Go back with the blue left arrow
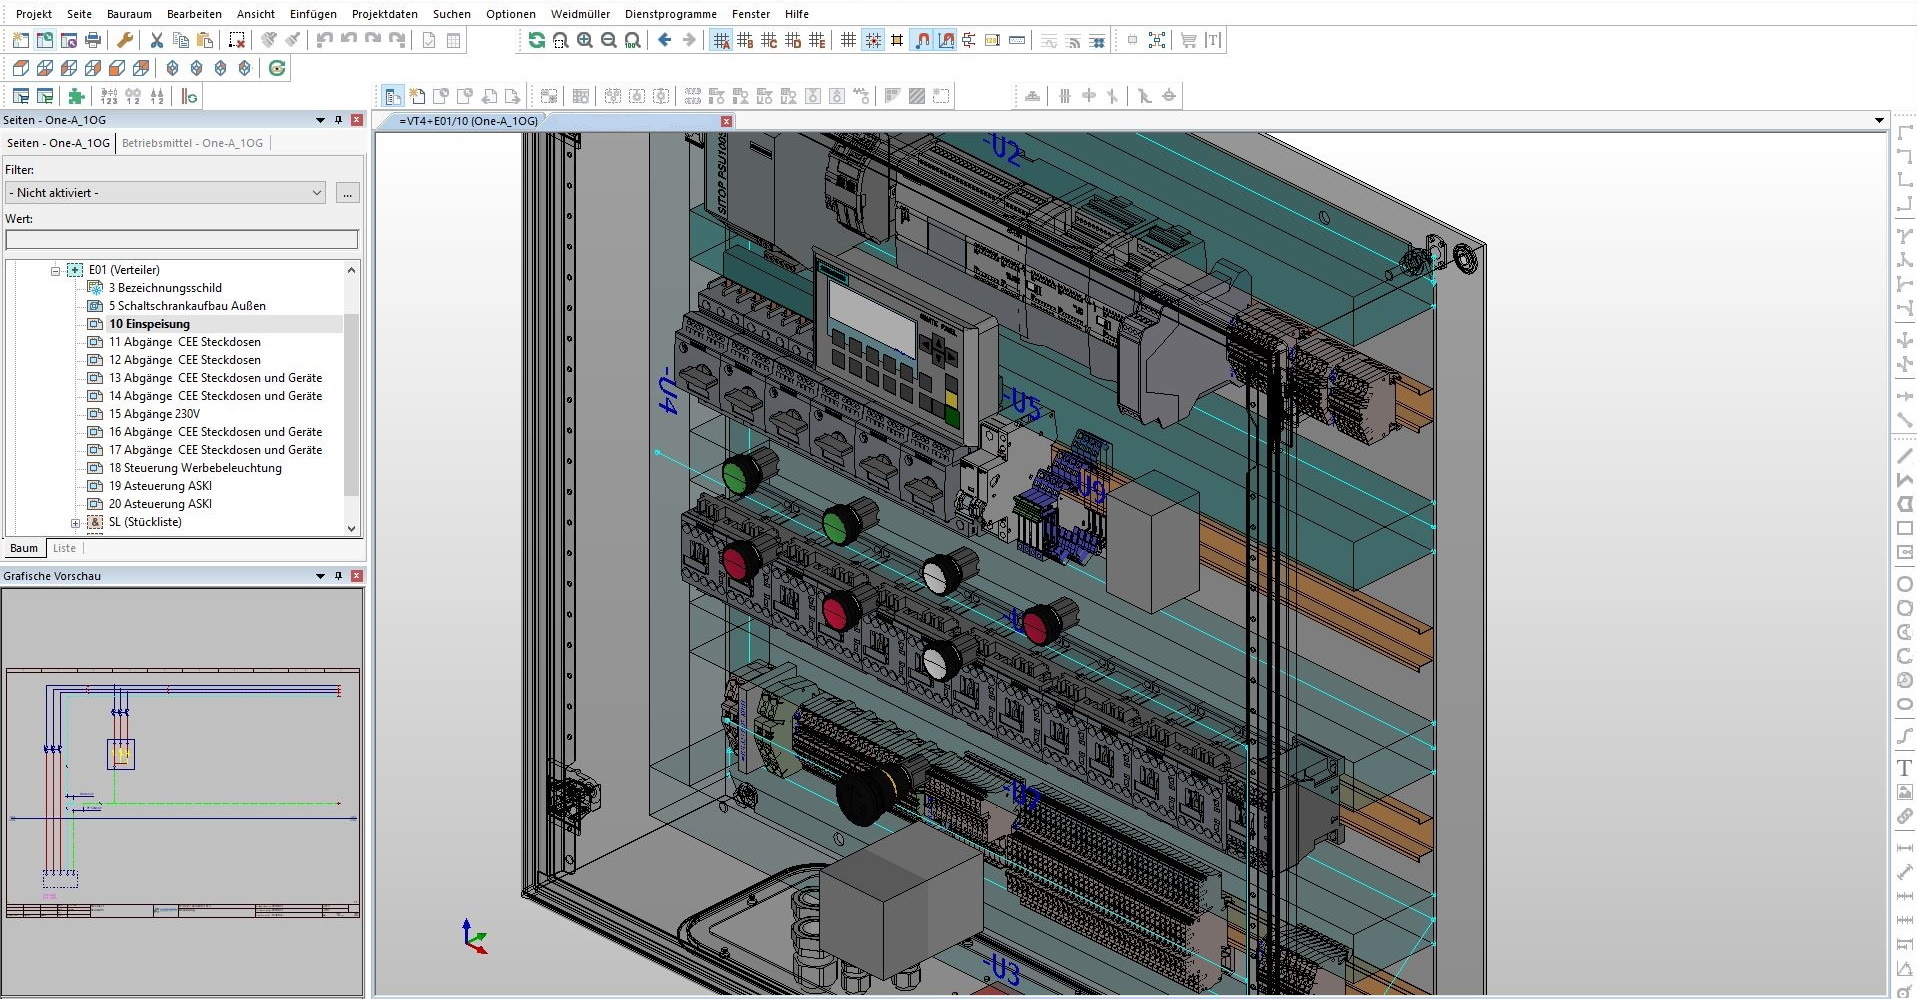Image resolution: width=1917 pixels, height=999 pixels. tap(665, 40)
